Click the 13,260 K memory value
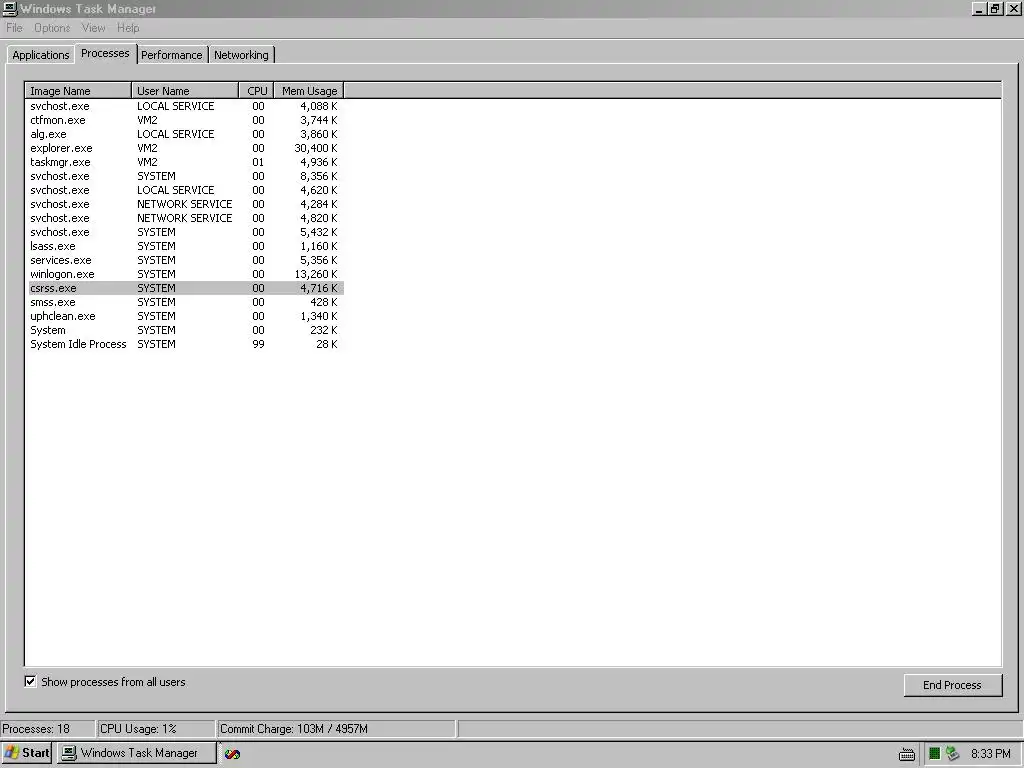Screen dimensions: 1024x768 [315, 274]
